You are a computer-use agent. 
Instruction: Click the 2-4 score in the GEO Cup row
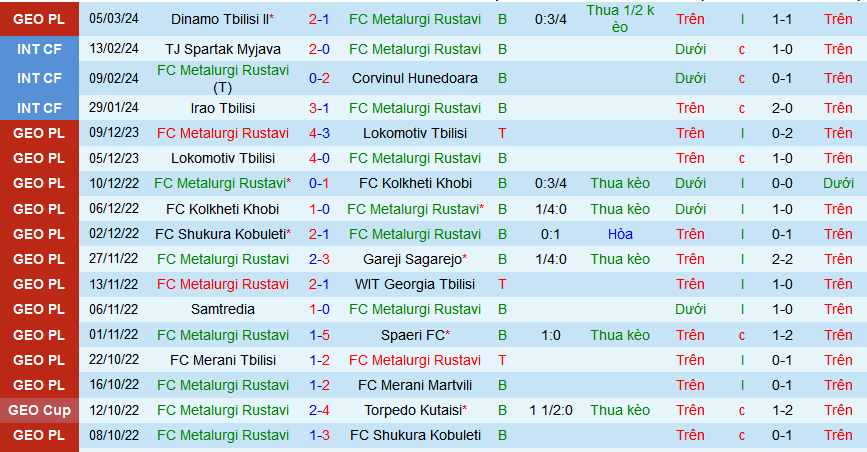[x=319, y=410]
